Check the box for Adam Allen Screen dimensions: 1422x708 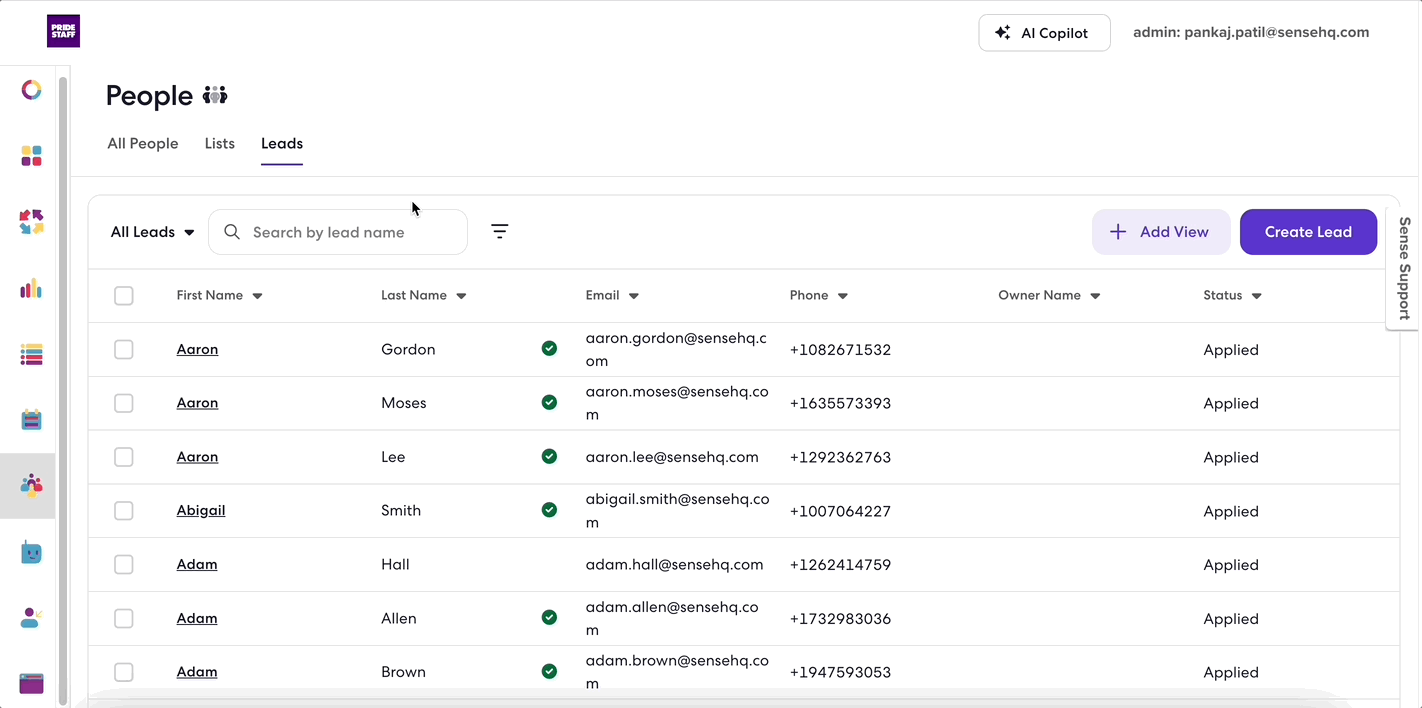[124, 619]
